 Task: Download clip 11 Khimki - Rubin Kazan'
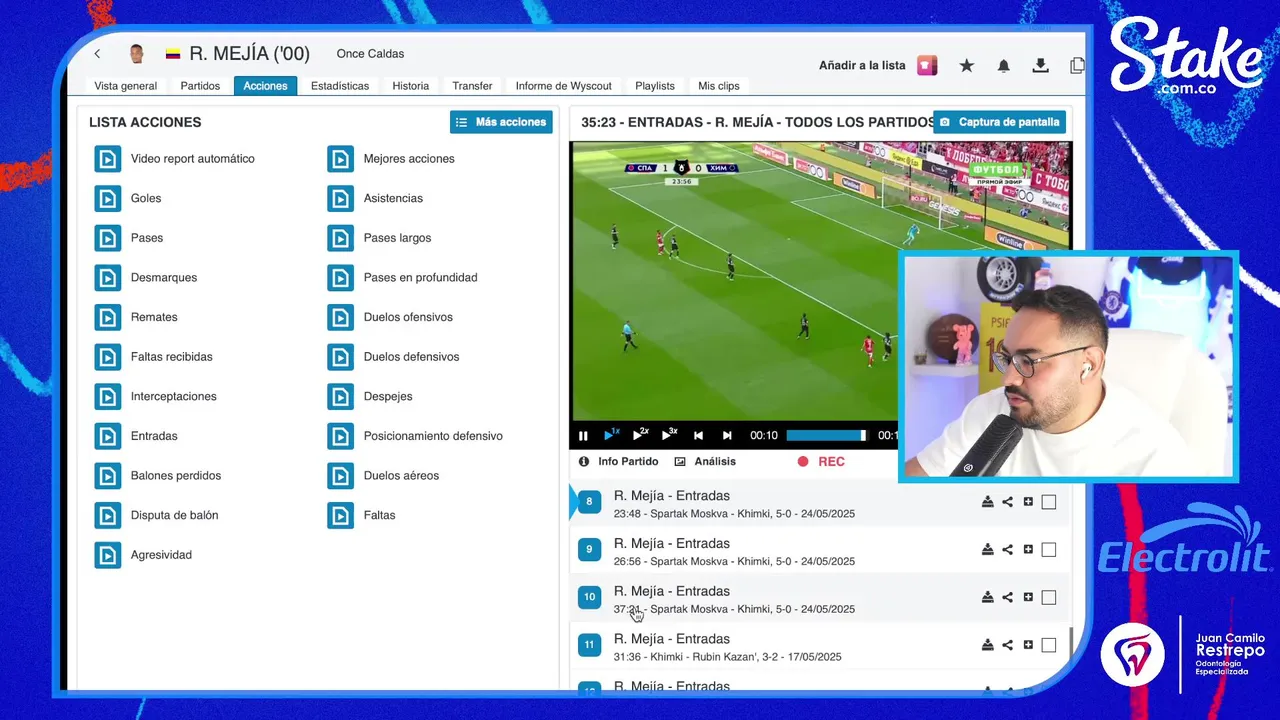tap(987, 645)
